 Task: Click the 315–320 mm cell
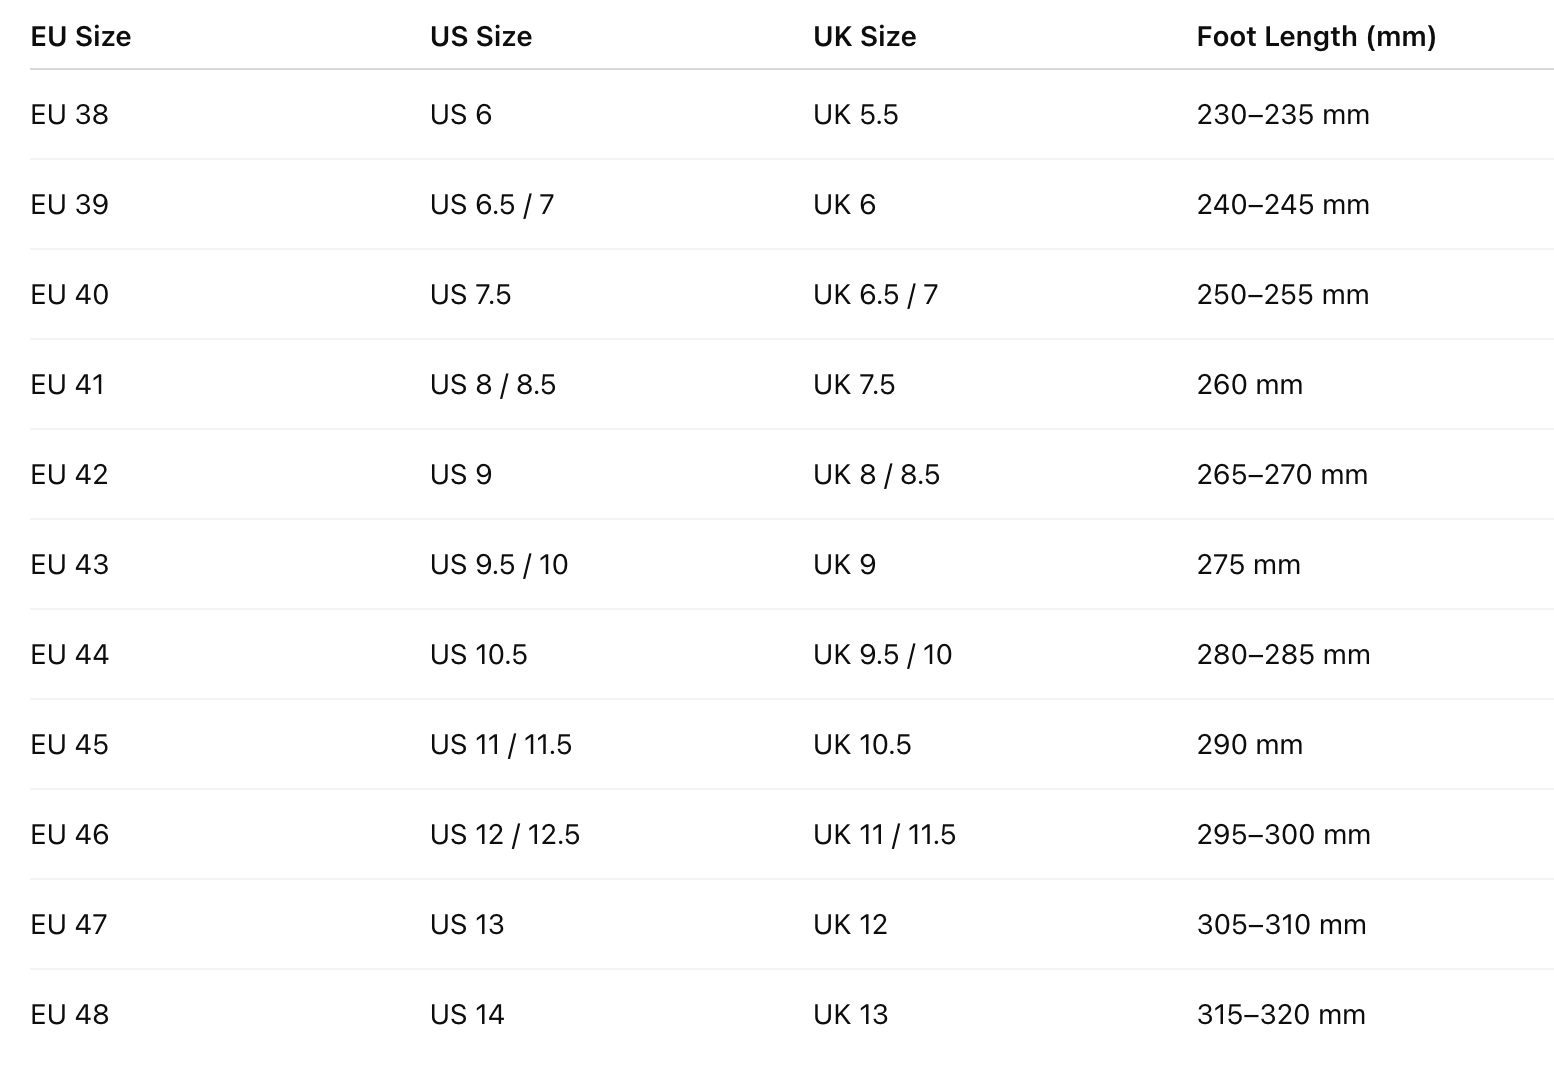(1281, 1015)
